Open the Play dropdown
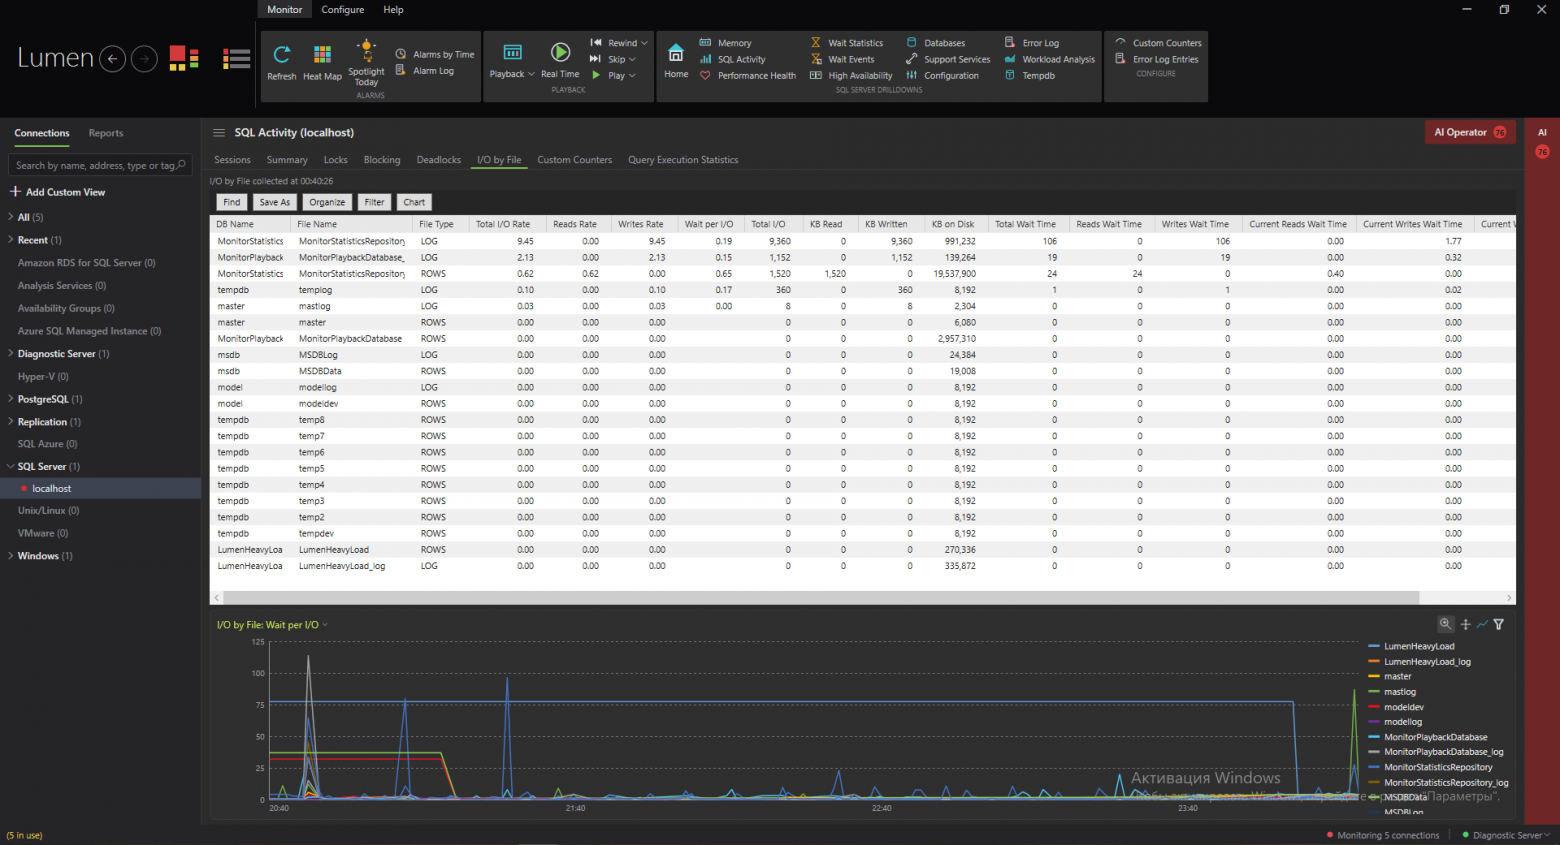1560x845 pixels. click(613, 75)
